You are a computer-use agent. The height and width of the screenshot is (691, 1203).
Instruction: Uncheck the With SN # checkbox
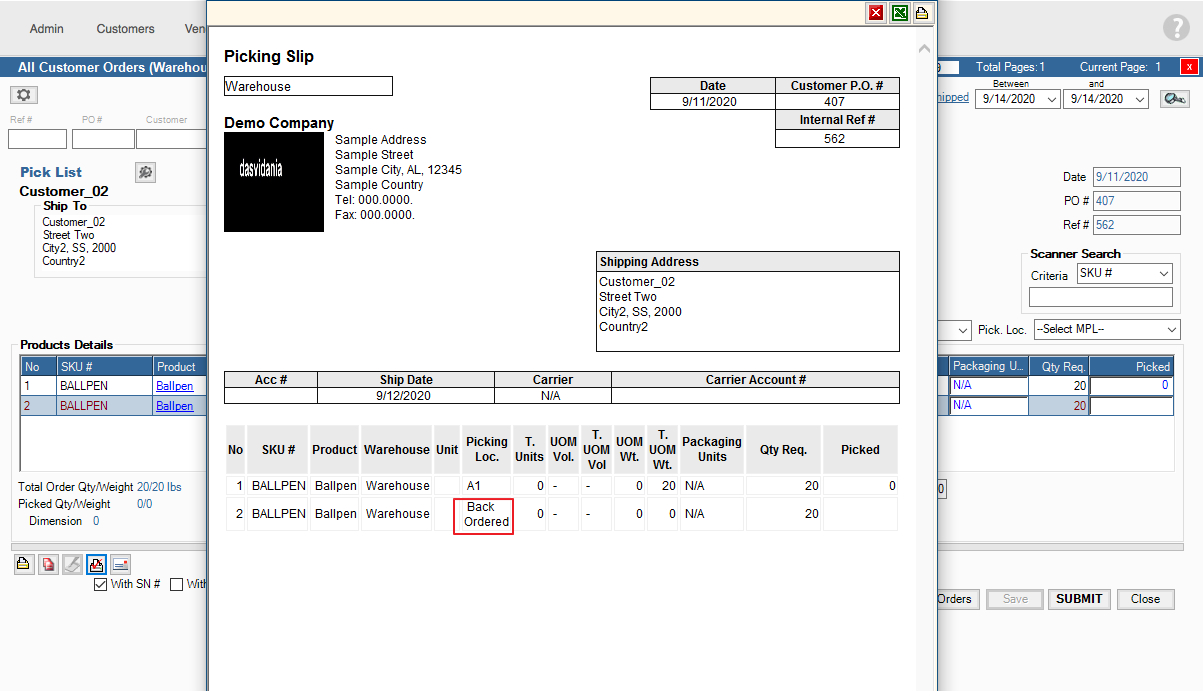(x=100, y=584)
